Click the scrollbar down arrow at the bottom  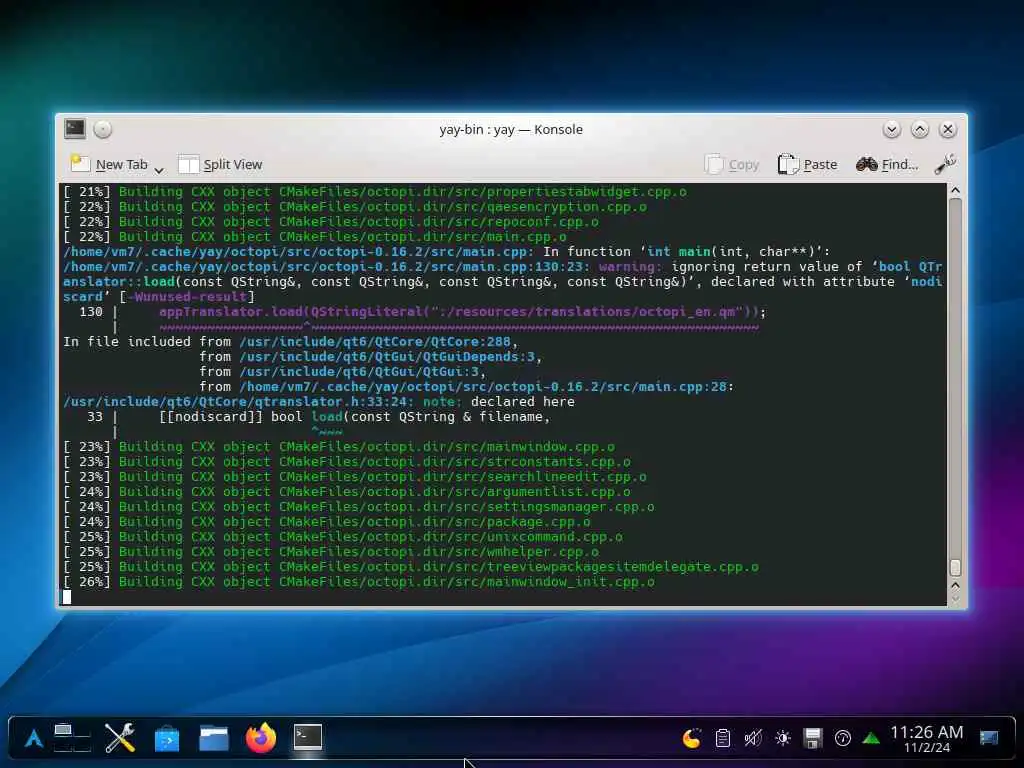tap(955, 599)
